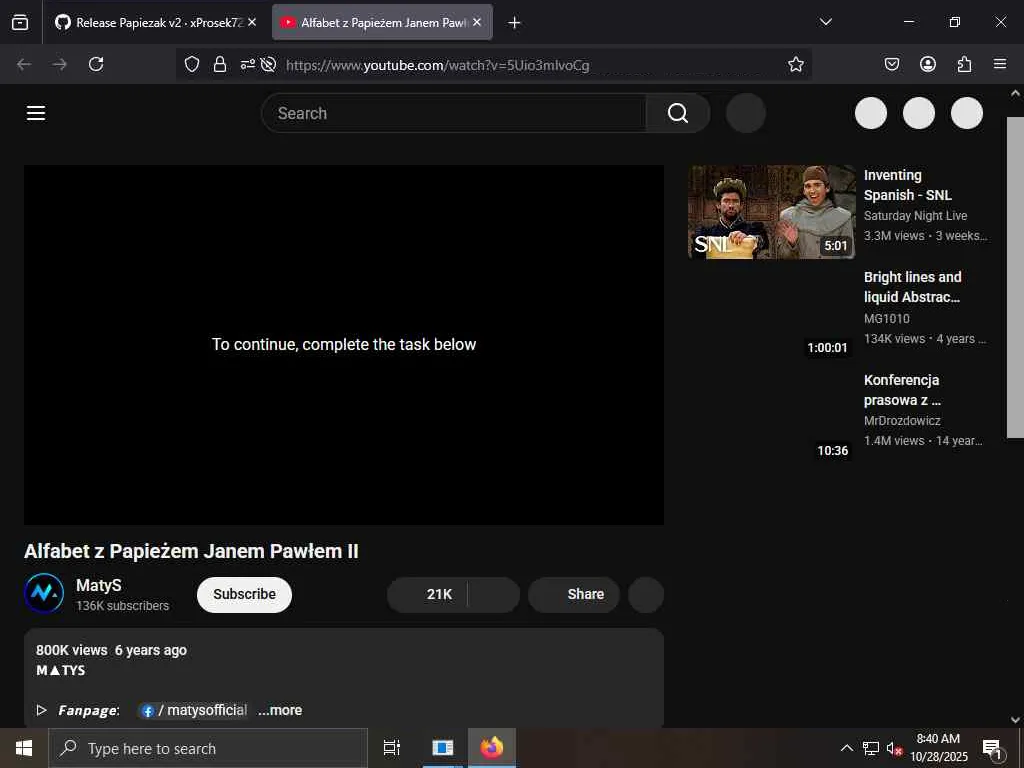
Task: Open the Firefox View icon in tab strip
Action: tap(20, 23)
